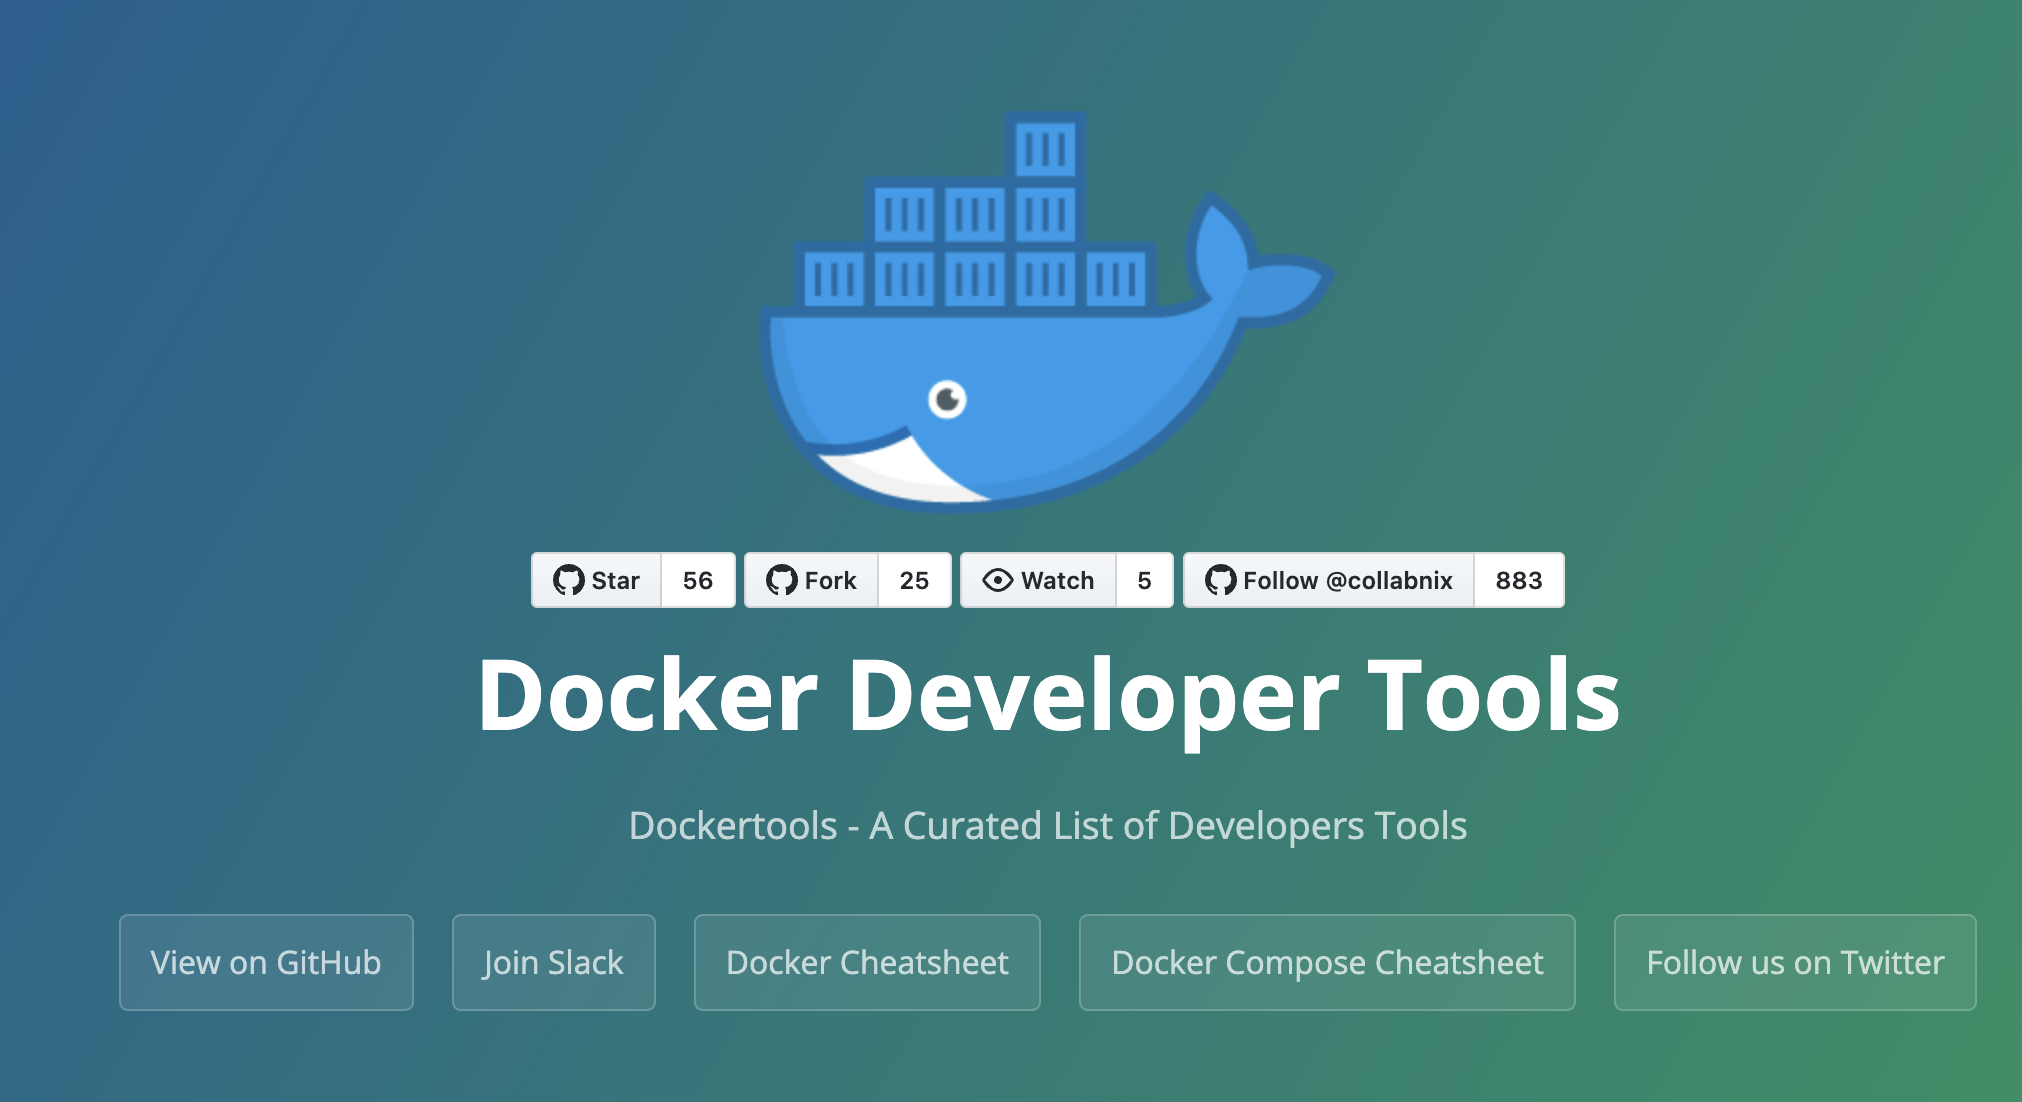
Task: Watch the repository
Action: (1040, 580)
